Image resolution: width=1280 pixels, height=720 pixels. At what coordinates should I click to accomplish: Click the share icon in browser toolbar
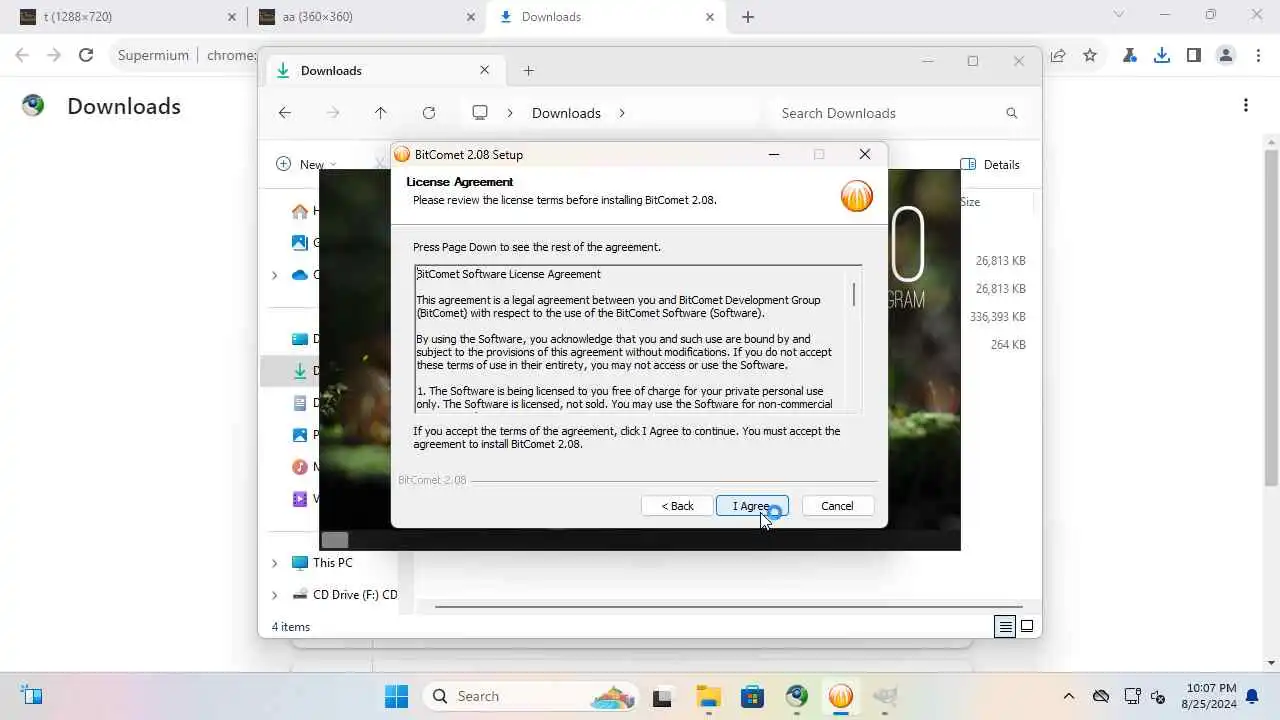(1058, 56)
